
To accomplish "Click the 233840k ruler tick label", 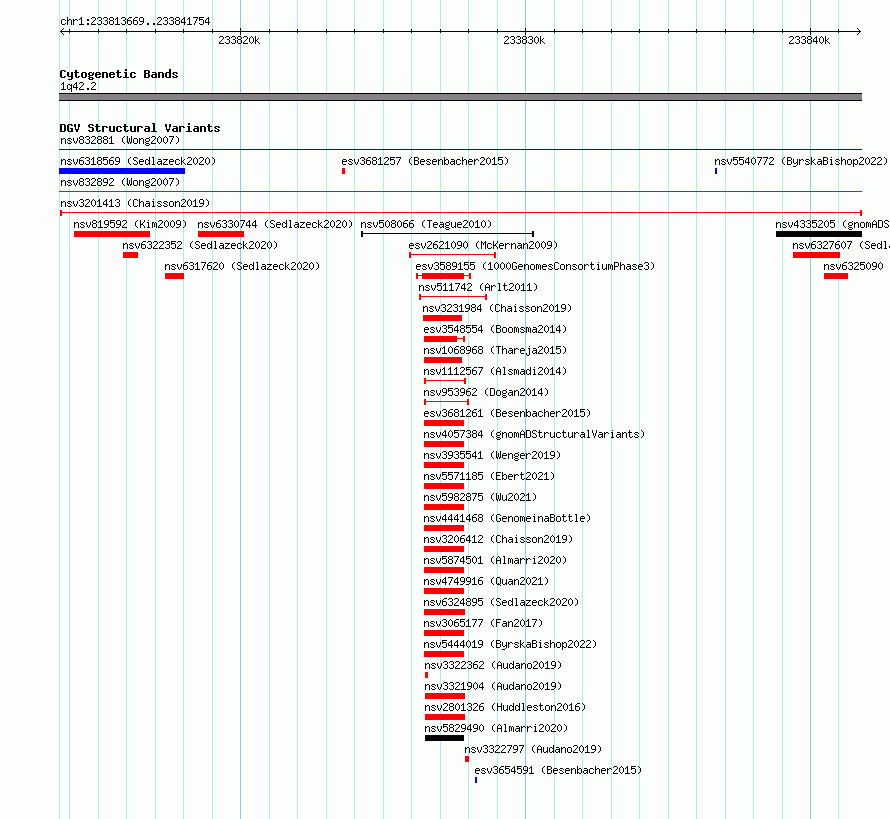I will (809, 40).
